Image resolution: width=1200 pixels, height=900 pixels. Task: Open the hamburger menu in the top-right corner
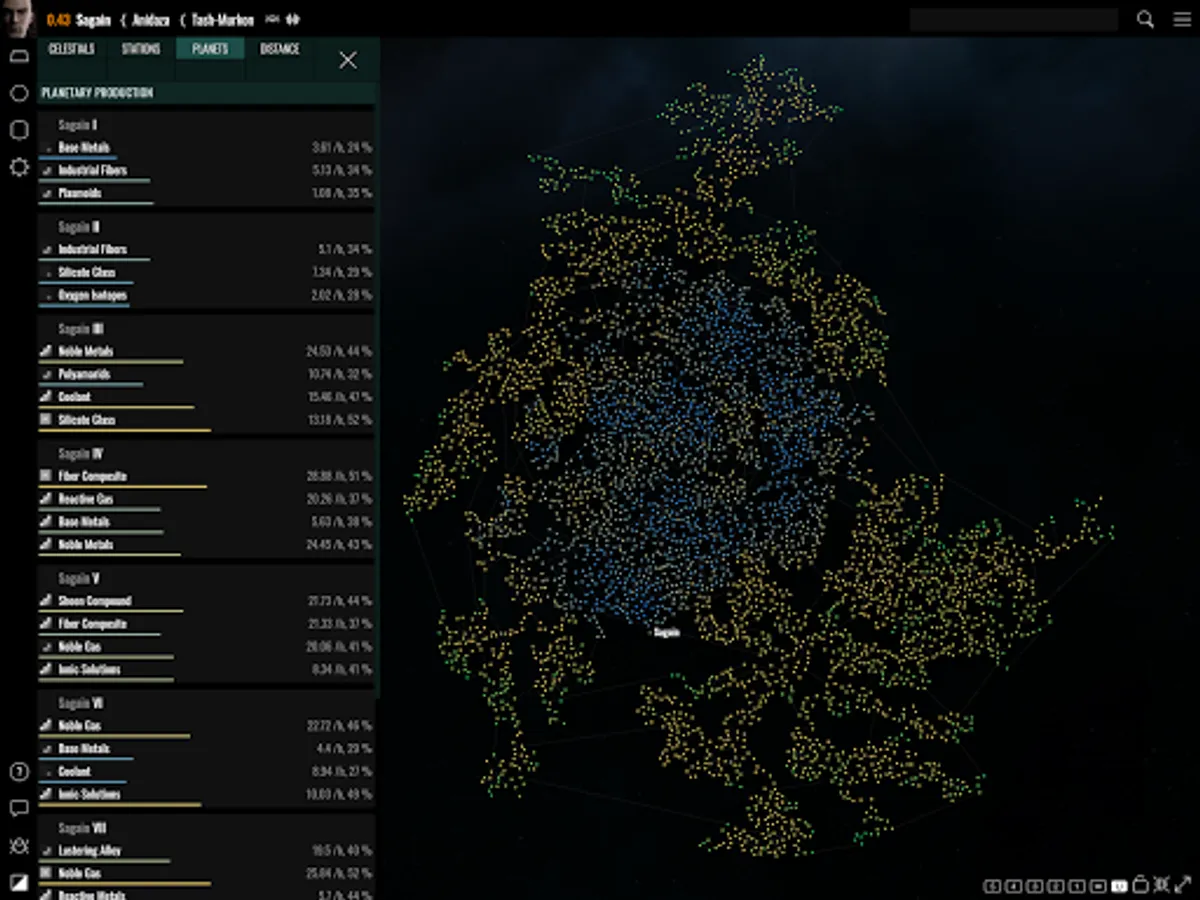coord(1182,19)
